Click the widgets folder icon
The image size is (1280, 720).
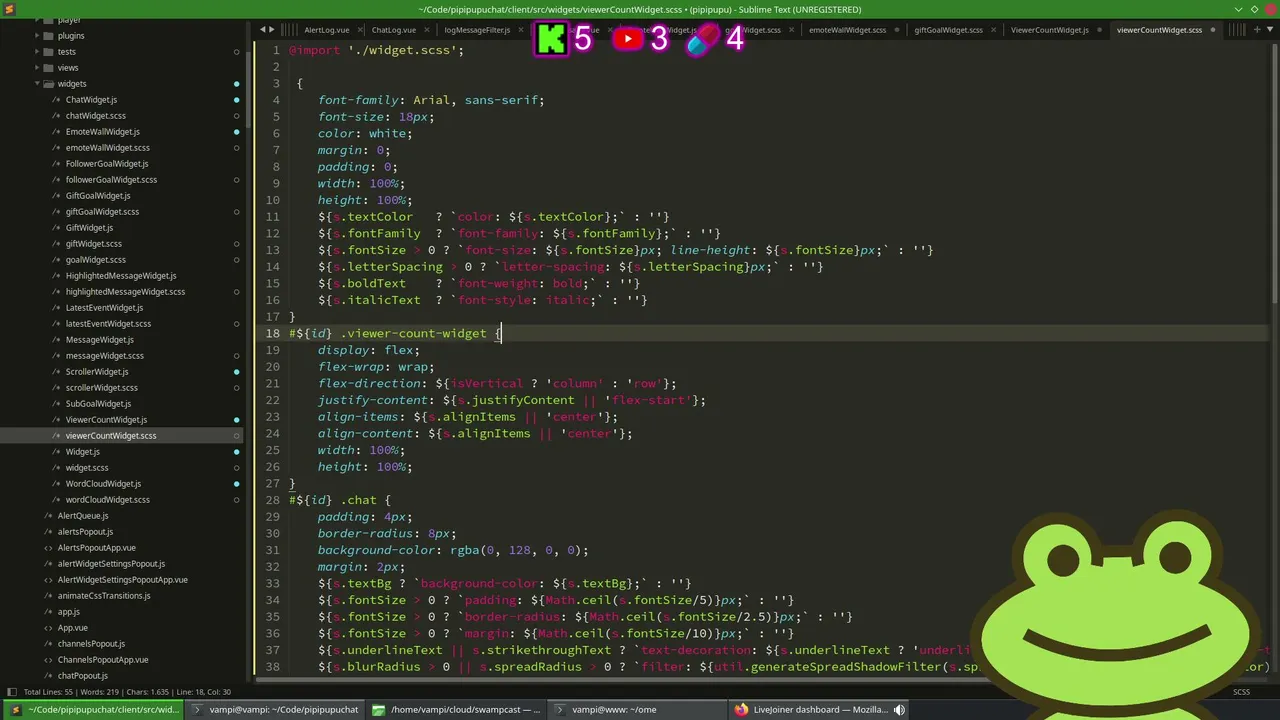[x=49, y=84]
